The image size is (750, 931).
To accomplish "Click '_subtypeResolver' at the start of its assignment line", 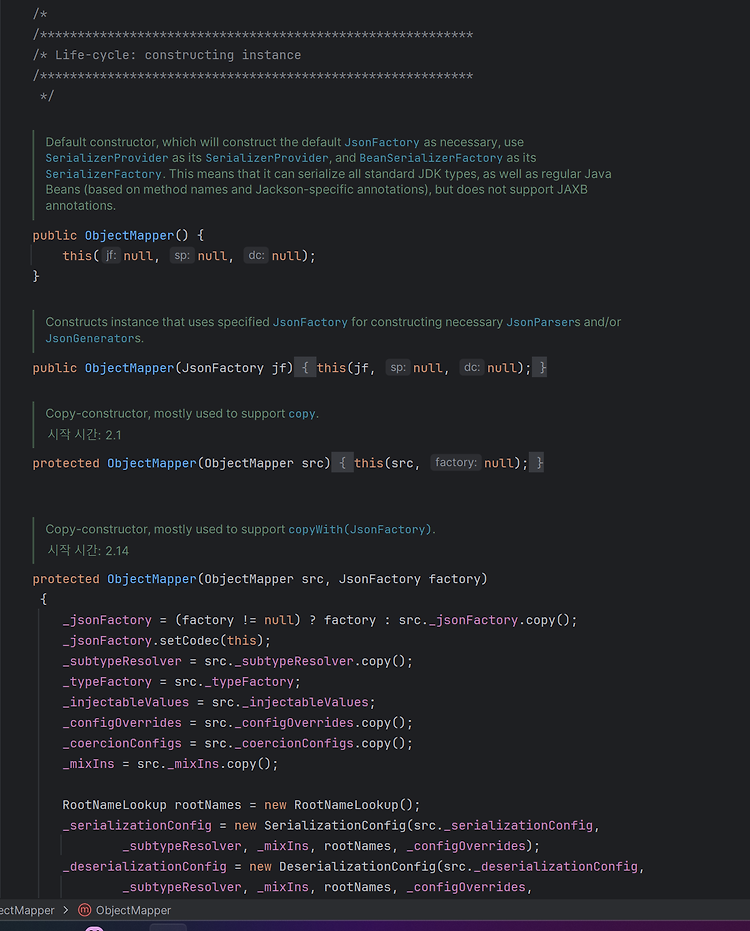I will click(x=122, y=661).
